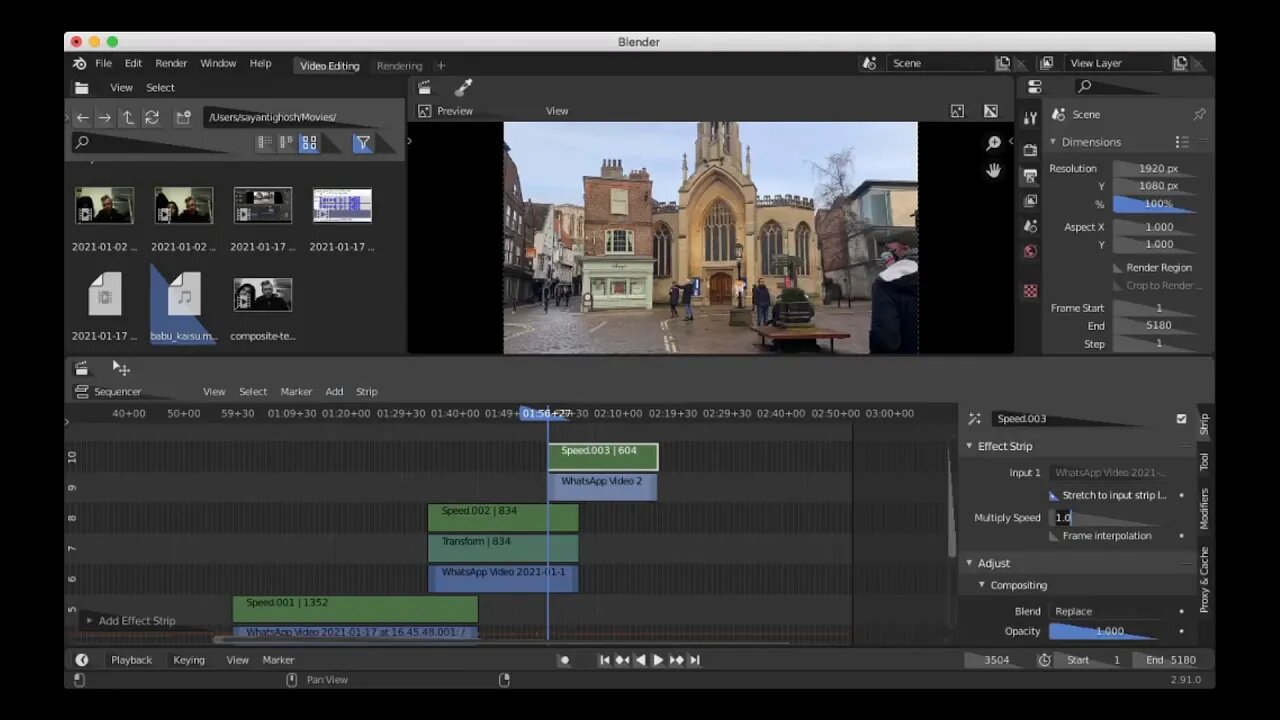Toggle Stretch to input strip length
The image size is (1280, 720).
click(1054, 495)
